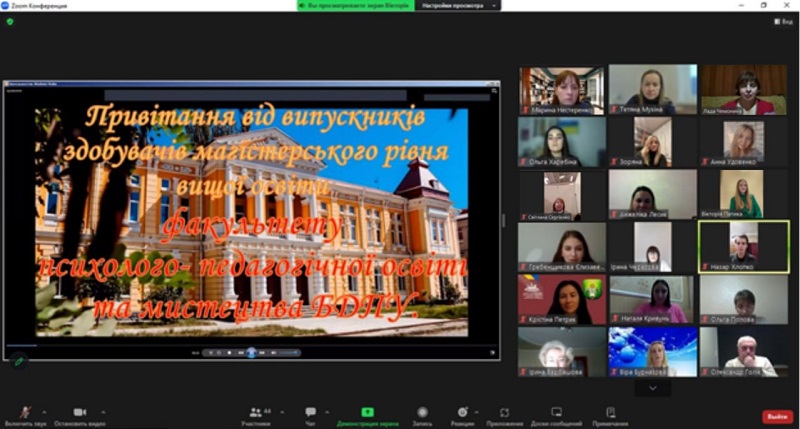Select Зоряна video tile
Image resolution: width=800 pixels, height=429 pixels.
click(653, 142)
